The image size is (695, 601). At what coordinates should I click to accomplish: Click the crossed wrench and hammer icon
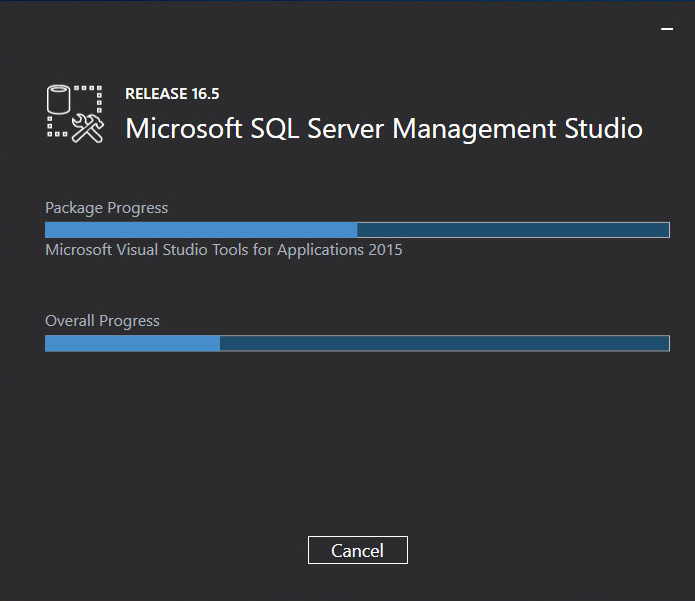pyautogui.click(x=88, y=129)
